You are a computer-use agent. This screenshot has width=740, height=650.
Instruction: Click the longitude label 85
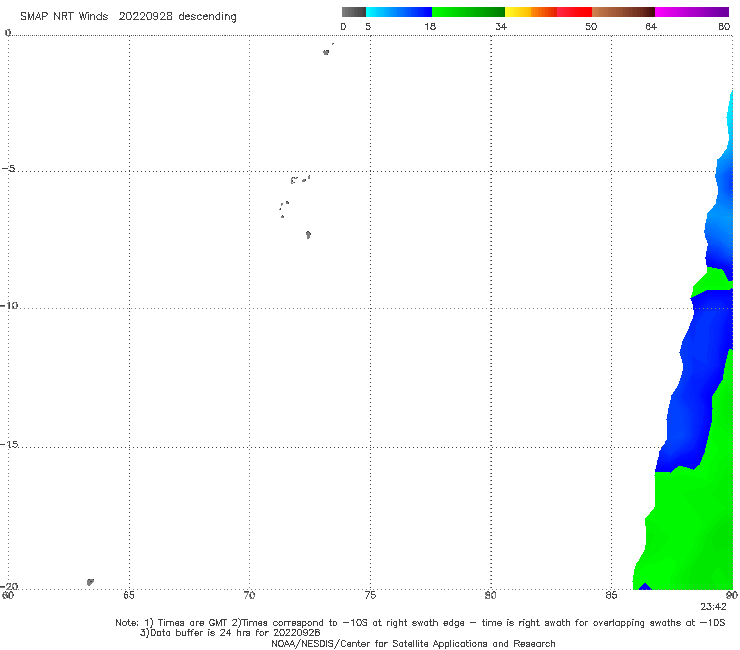pos(611,595)
